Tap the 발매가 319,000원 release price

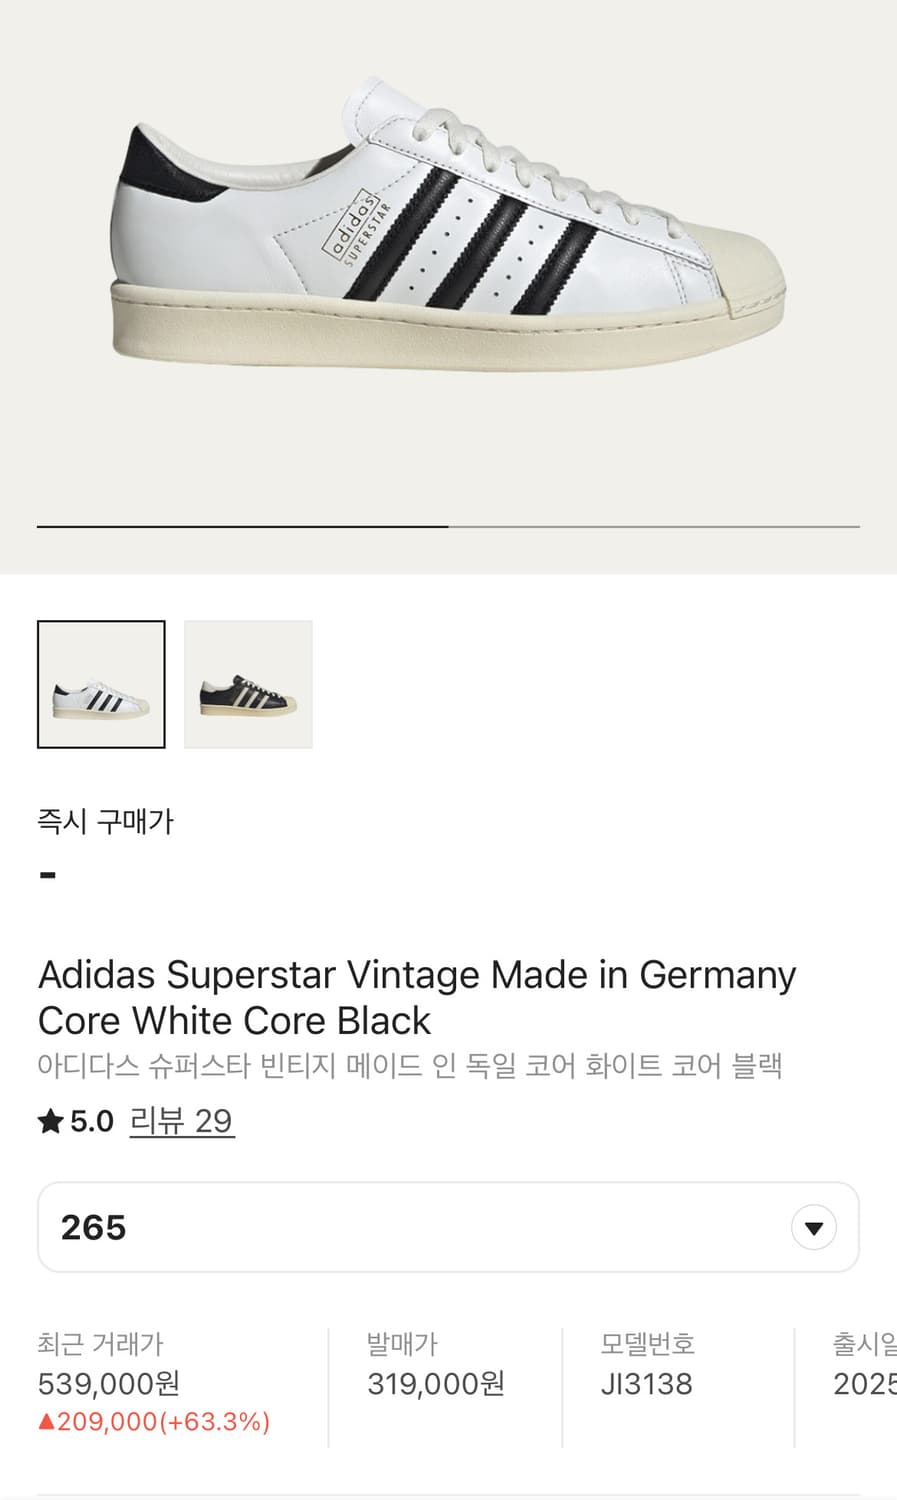click(435, 1384)
